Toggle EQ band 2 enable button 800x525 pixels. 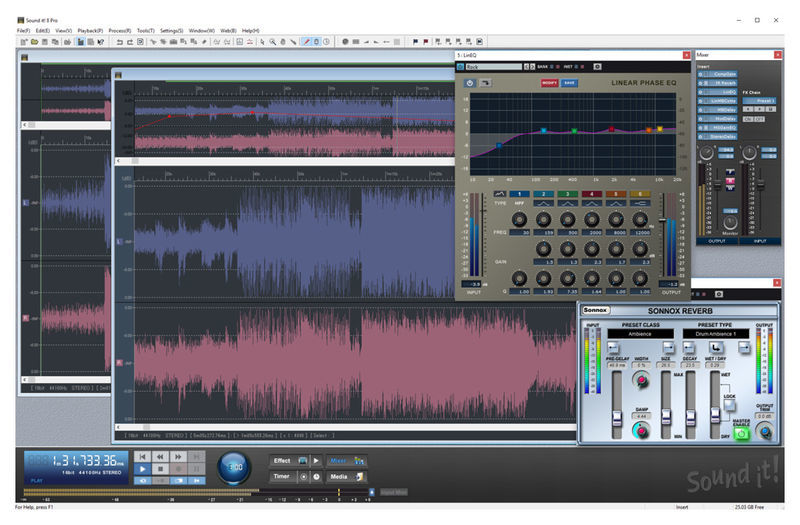(x=543, y=194)
